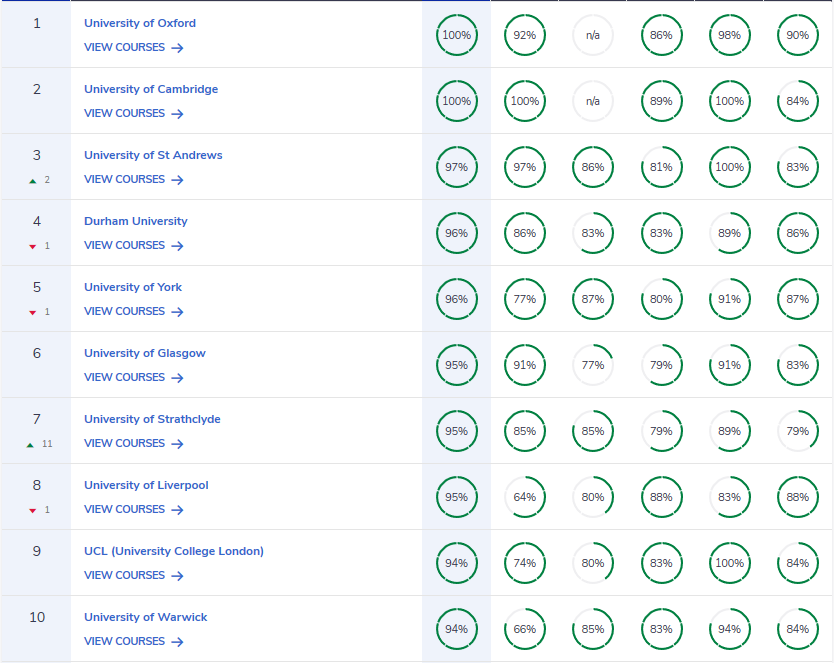
Task: Open the Durham University page link
Action: tap(135, 221)
